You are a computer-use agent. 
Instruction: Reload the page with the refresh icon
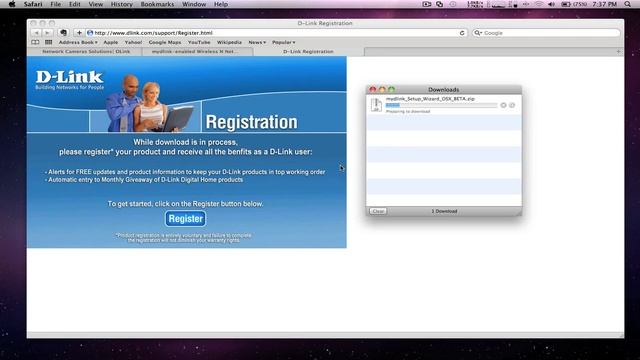[462, 33]
